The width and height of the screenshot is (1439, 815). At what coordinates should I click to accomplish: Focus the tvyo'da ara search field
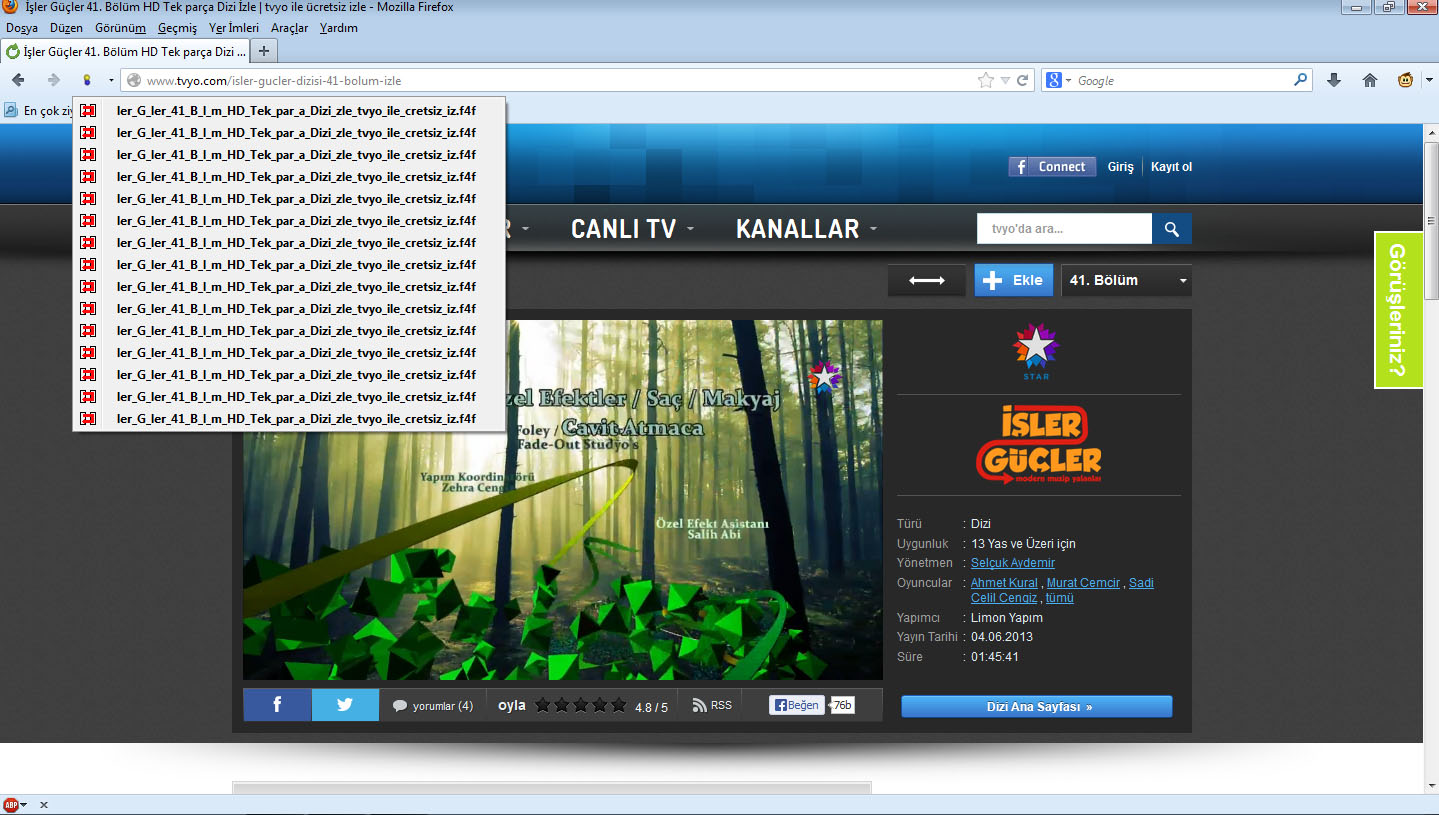pos(1064,229)
